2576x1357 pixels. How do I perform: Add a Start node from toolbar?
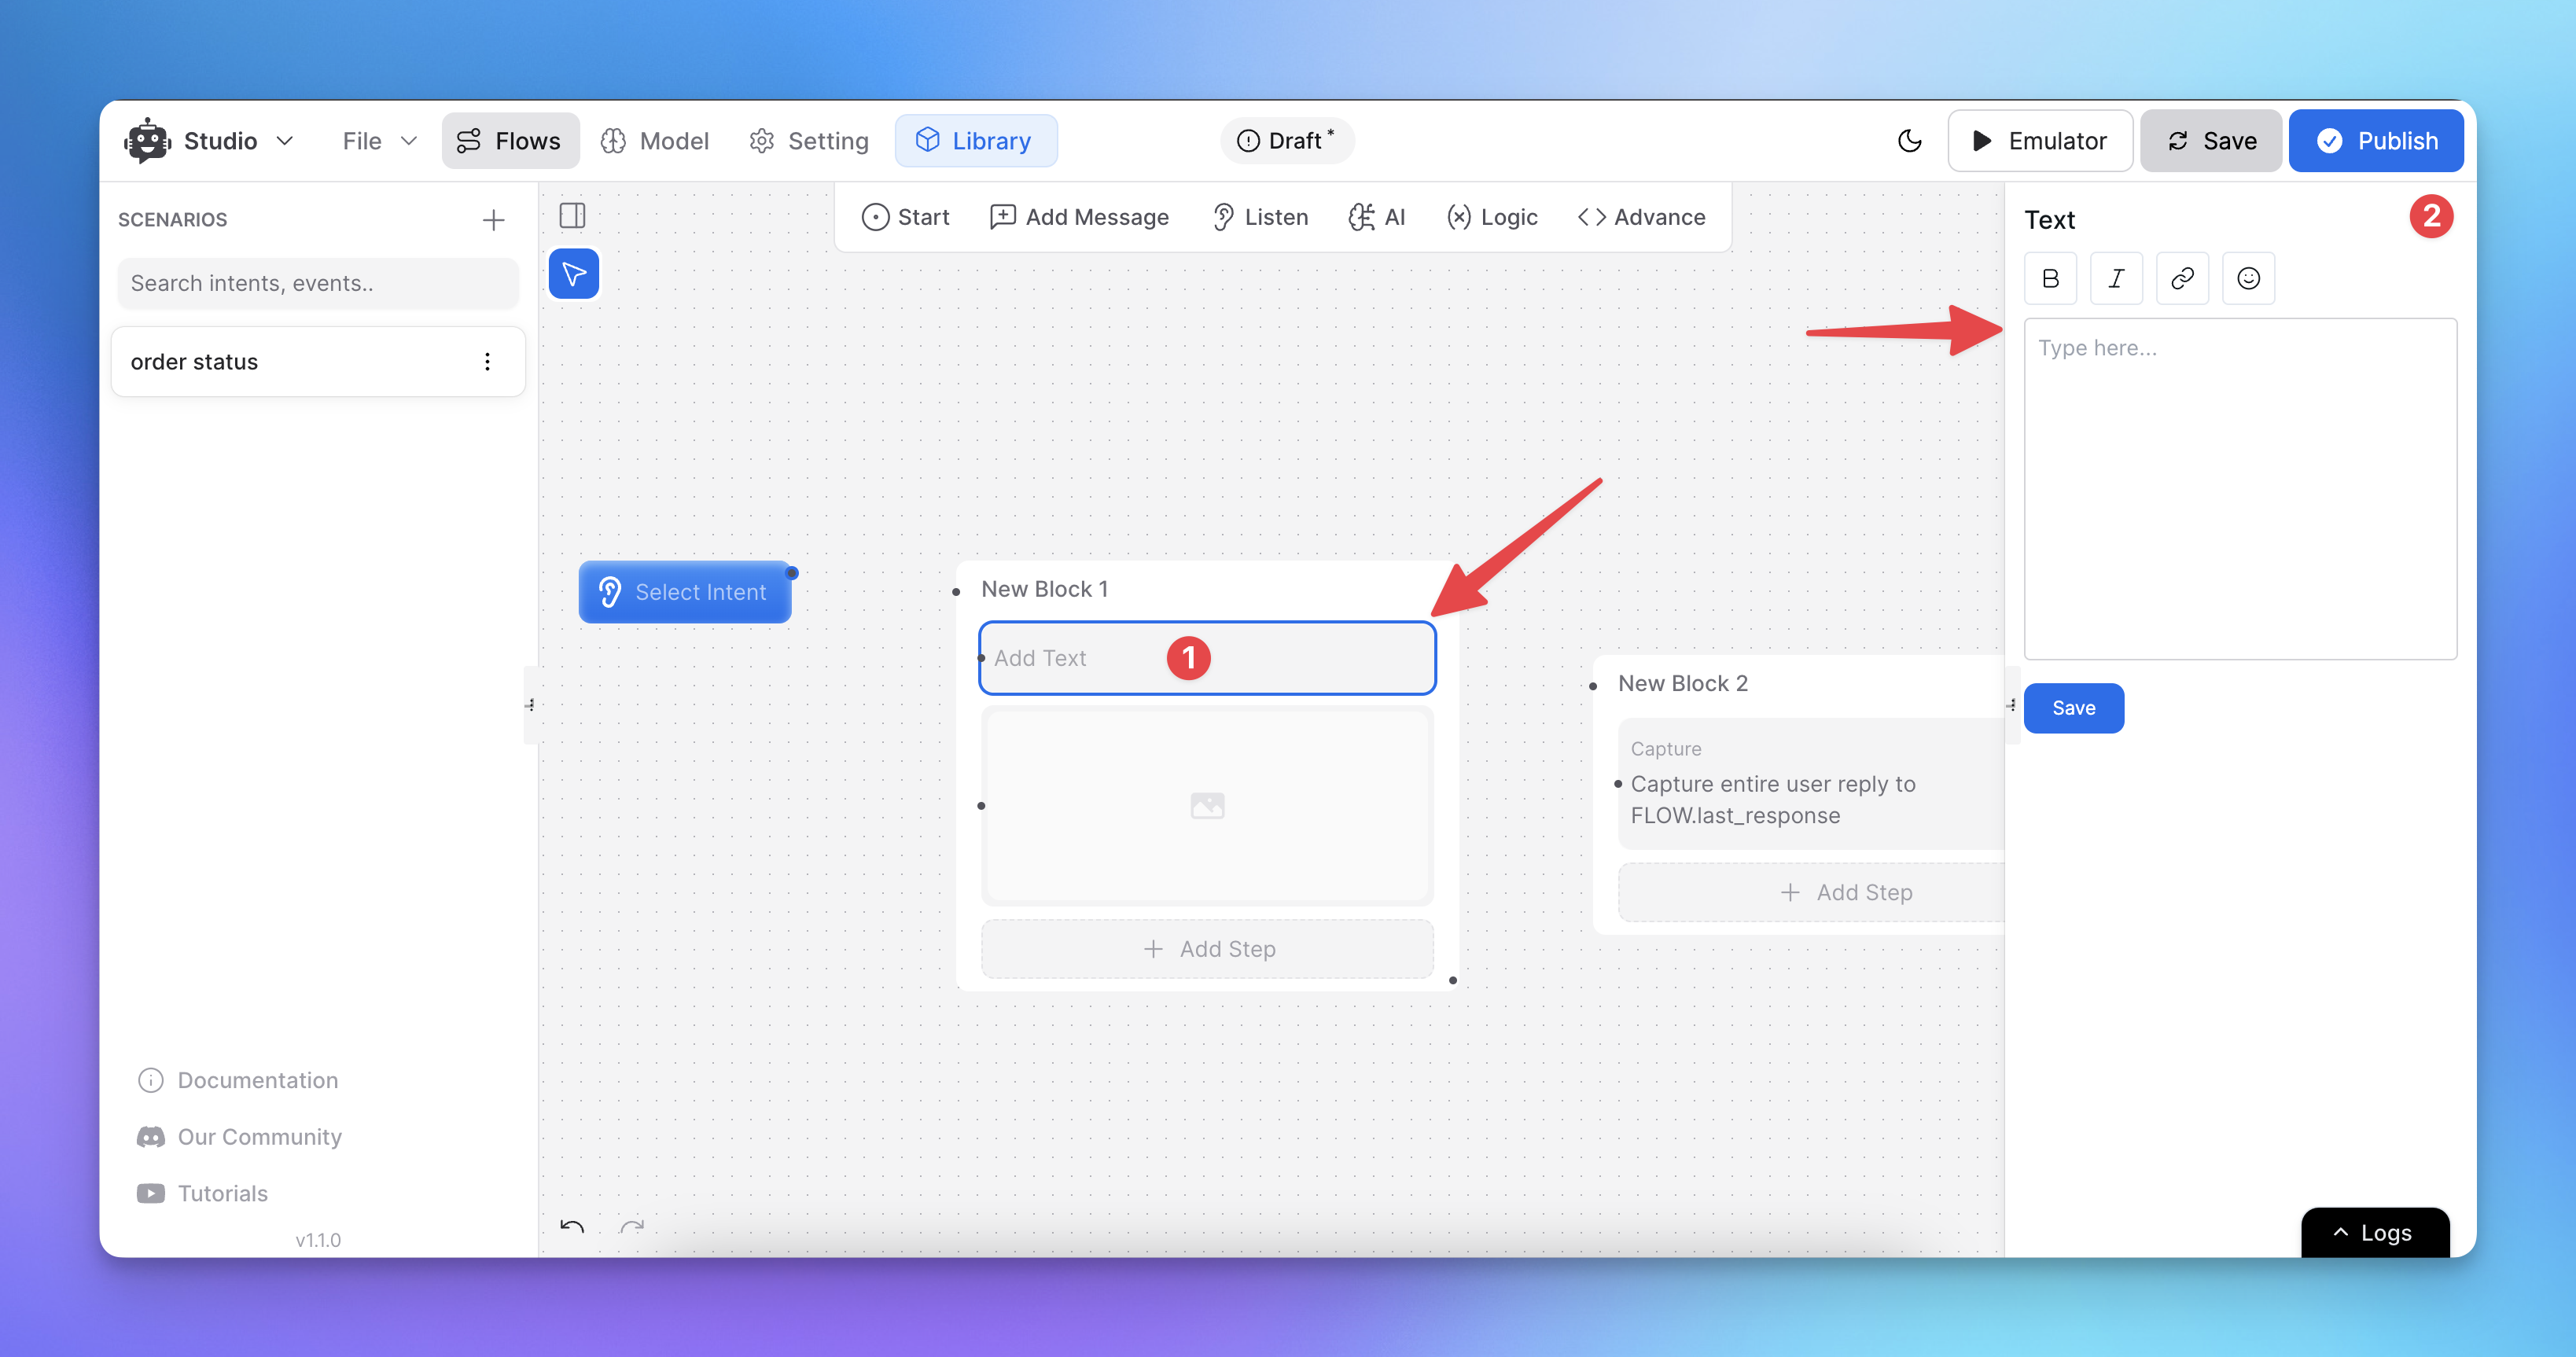905,217
